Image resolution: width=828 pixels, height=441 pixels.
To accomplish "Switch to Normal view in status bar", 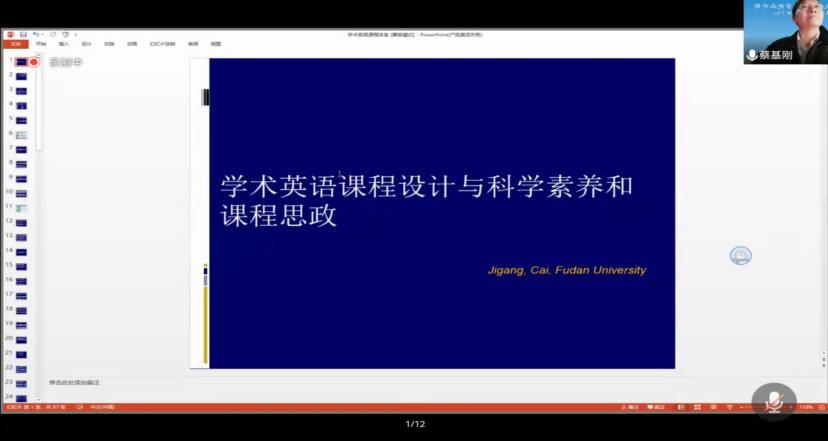I will [x=681, y=407].
